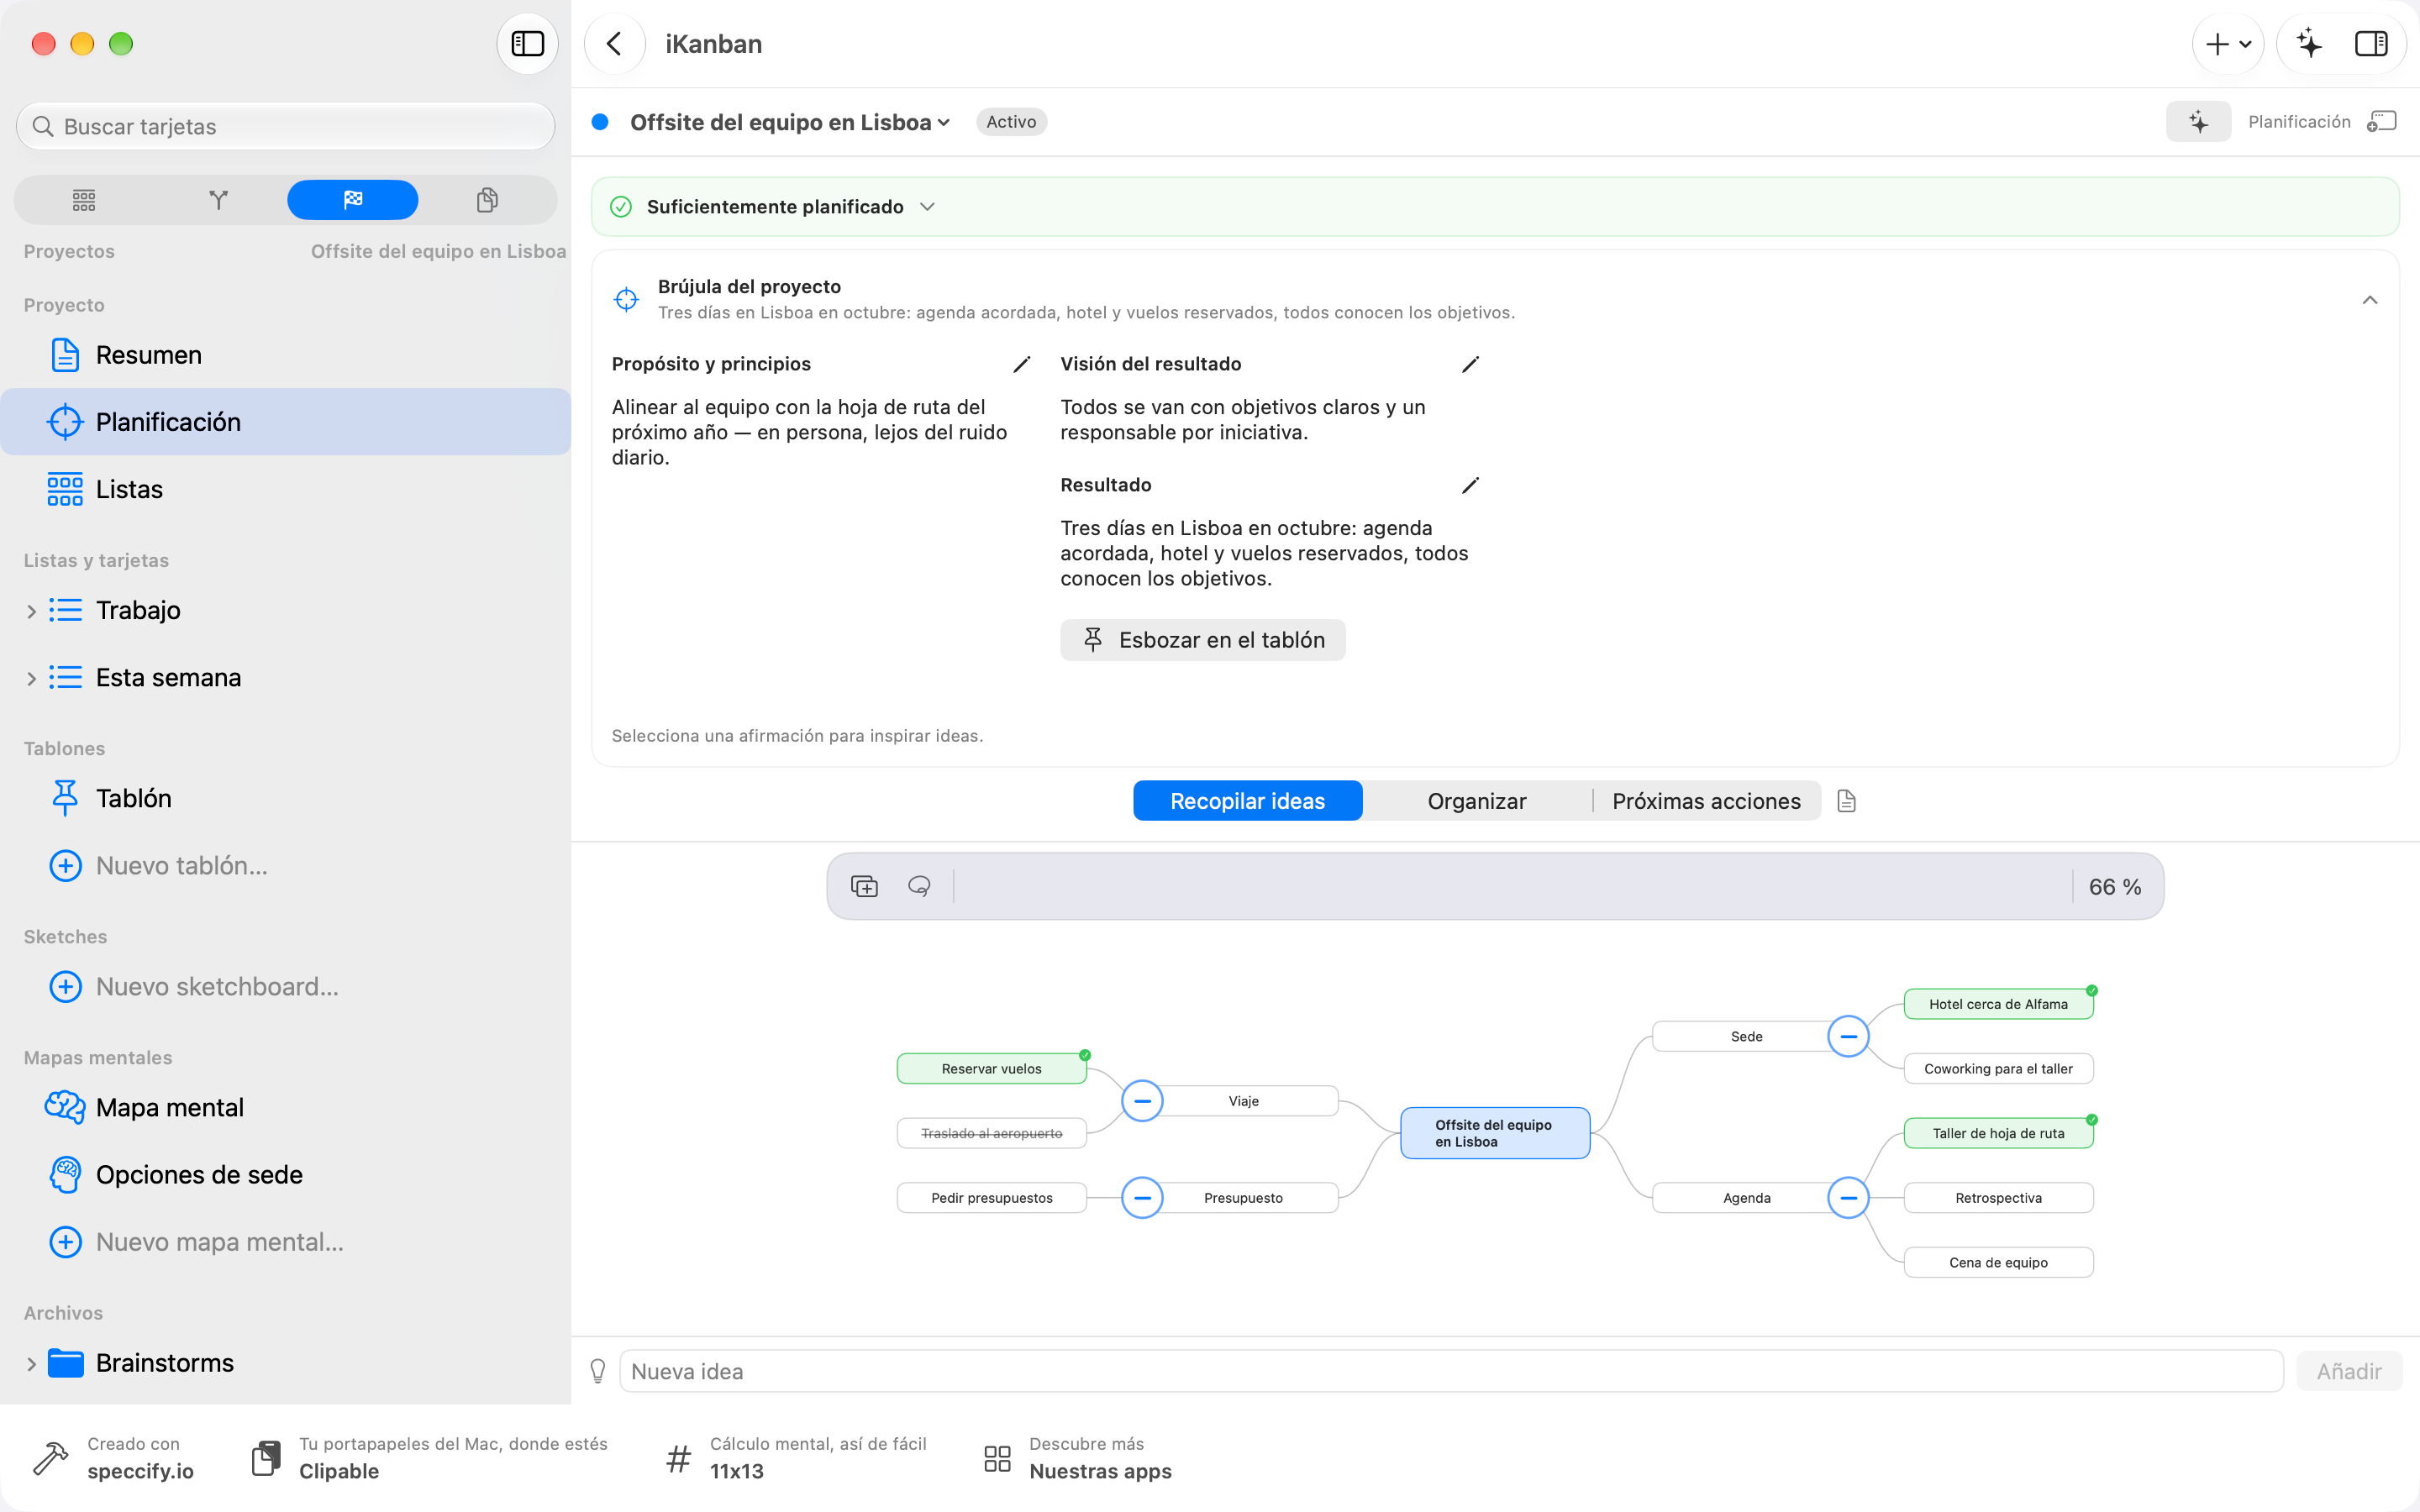Collapse the Brújula del proyecto section
2420x1512 pixels.
(x=2369, y=300)
